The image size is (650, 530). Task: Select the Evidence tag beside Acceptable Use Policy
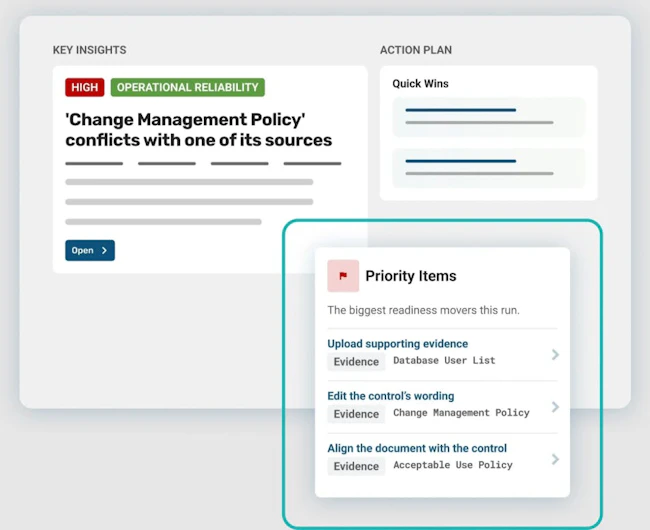point(356,466)
